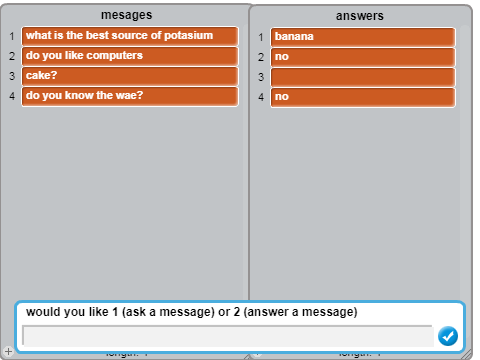Click the 'mesages' list title
Image resolution: width=480 pixels, height=360 pixels.
coord(127,15)
